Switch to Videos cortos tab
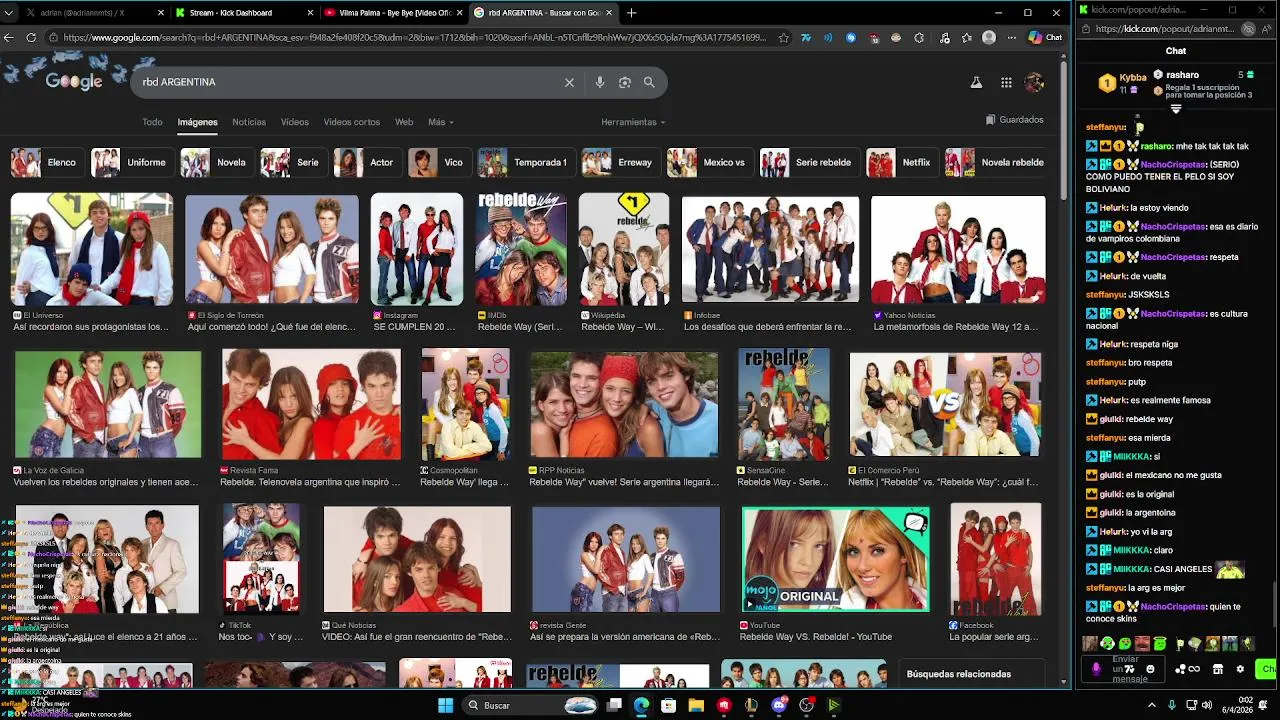Viewport: 1280px width, 720px height. pos(352,122)
